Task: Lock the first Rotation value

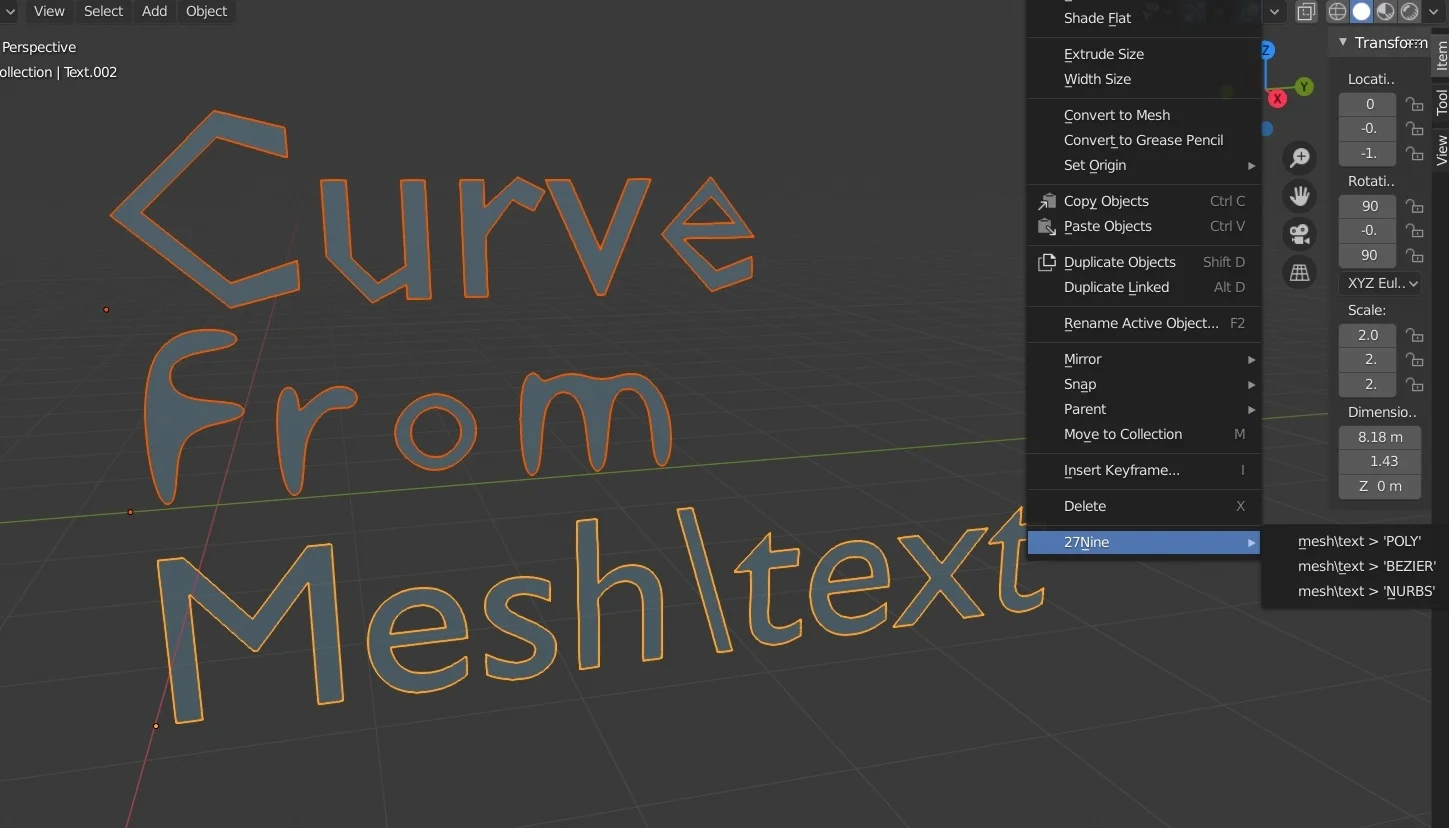Action: 1414,206
